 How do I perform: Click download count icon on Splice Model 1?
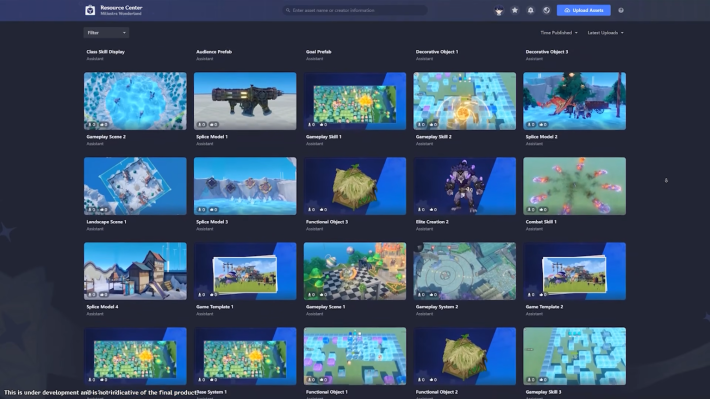[x=200, y=125]
